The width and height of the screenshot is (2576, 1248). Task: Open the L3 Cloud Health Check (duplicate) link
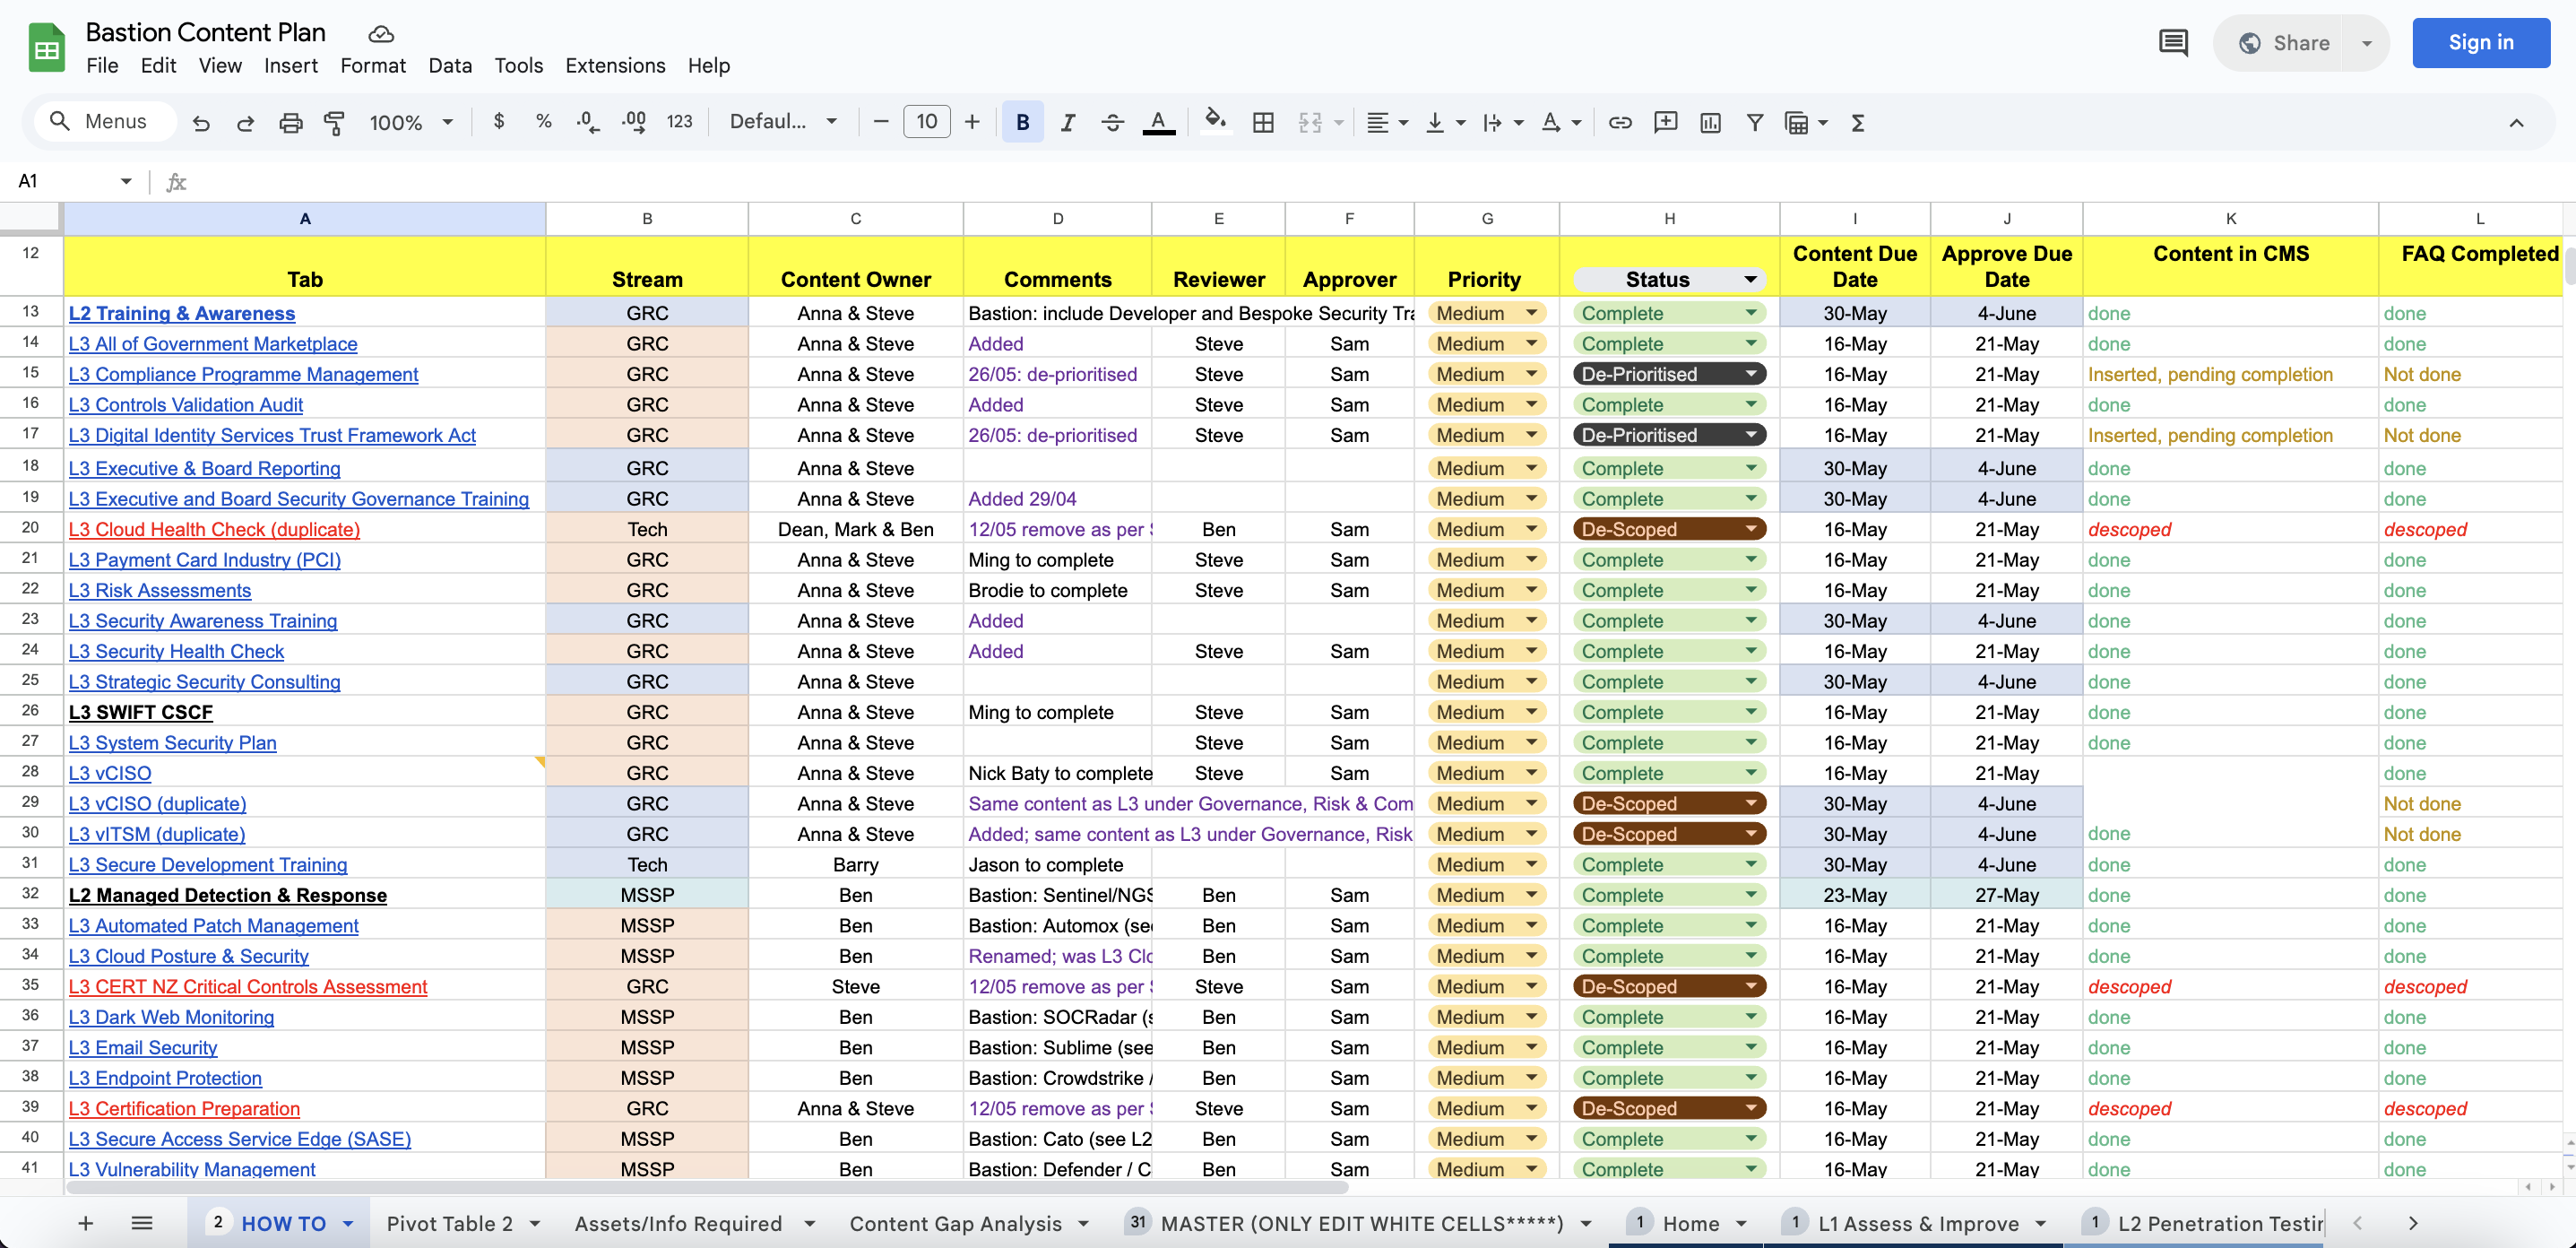click(x=214, y=529)
